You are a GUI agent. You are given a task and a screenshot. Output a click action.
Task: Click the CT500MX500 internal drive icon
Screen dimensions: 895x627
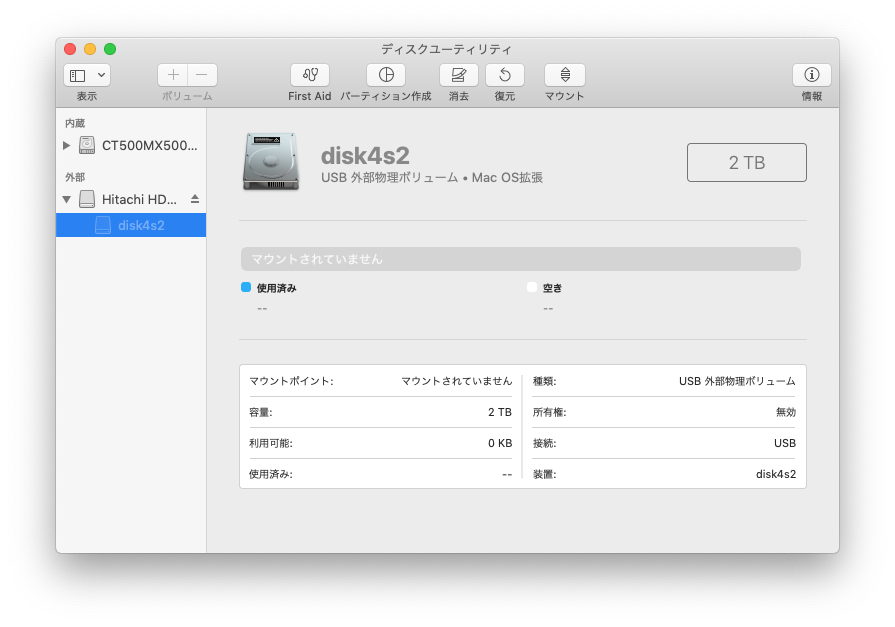87,145
